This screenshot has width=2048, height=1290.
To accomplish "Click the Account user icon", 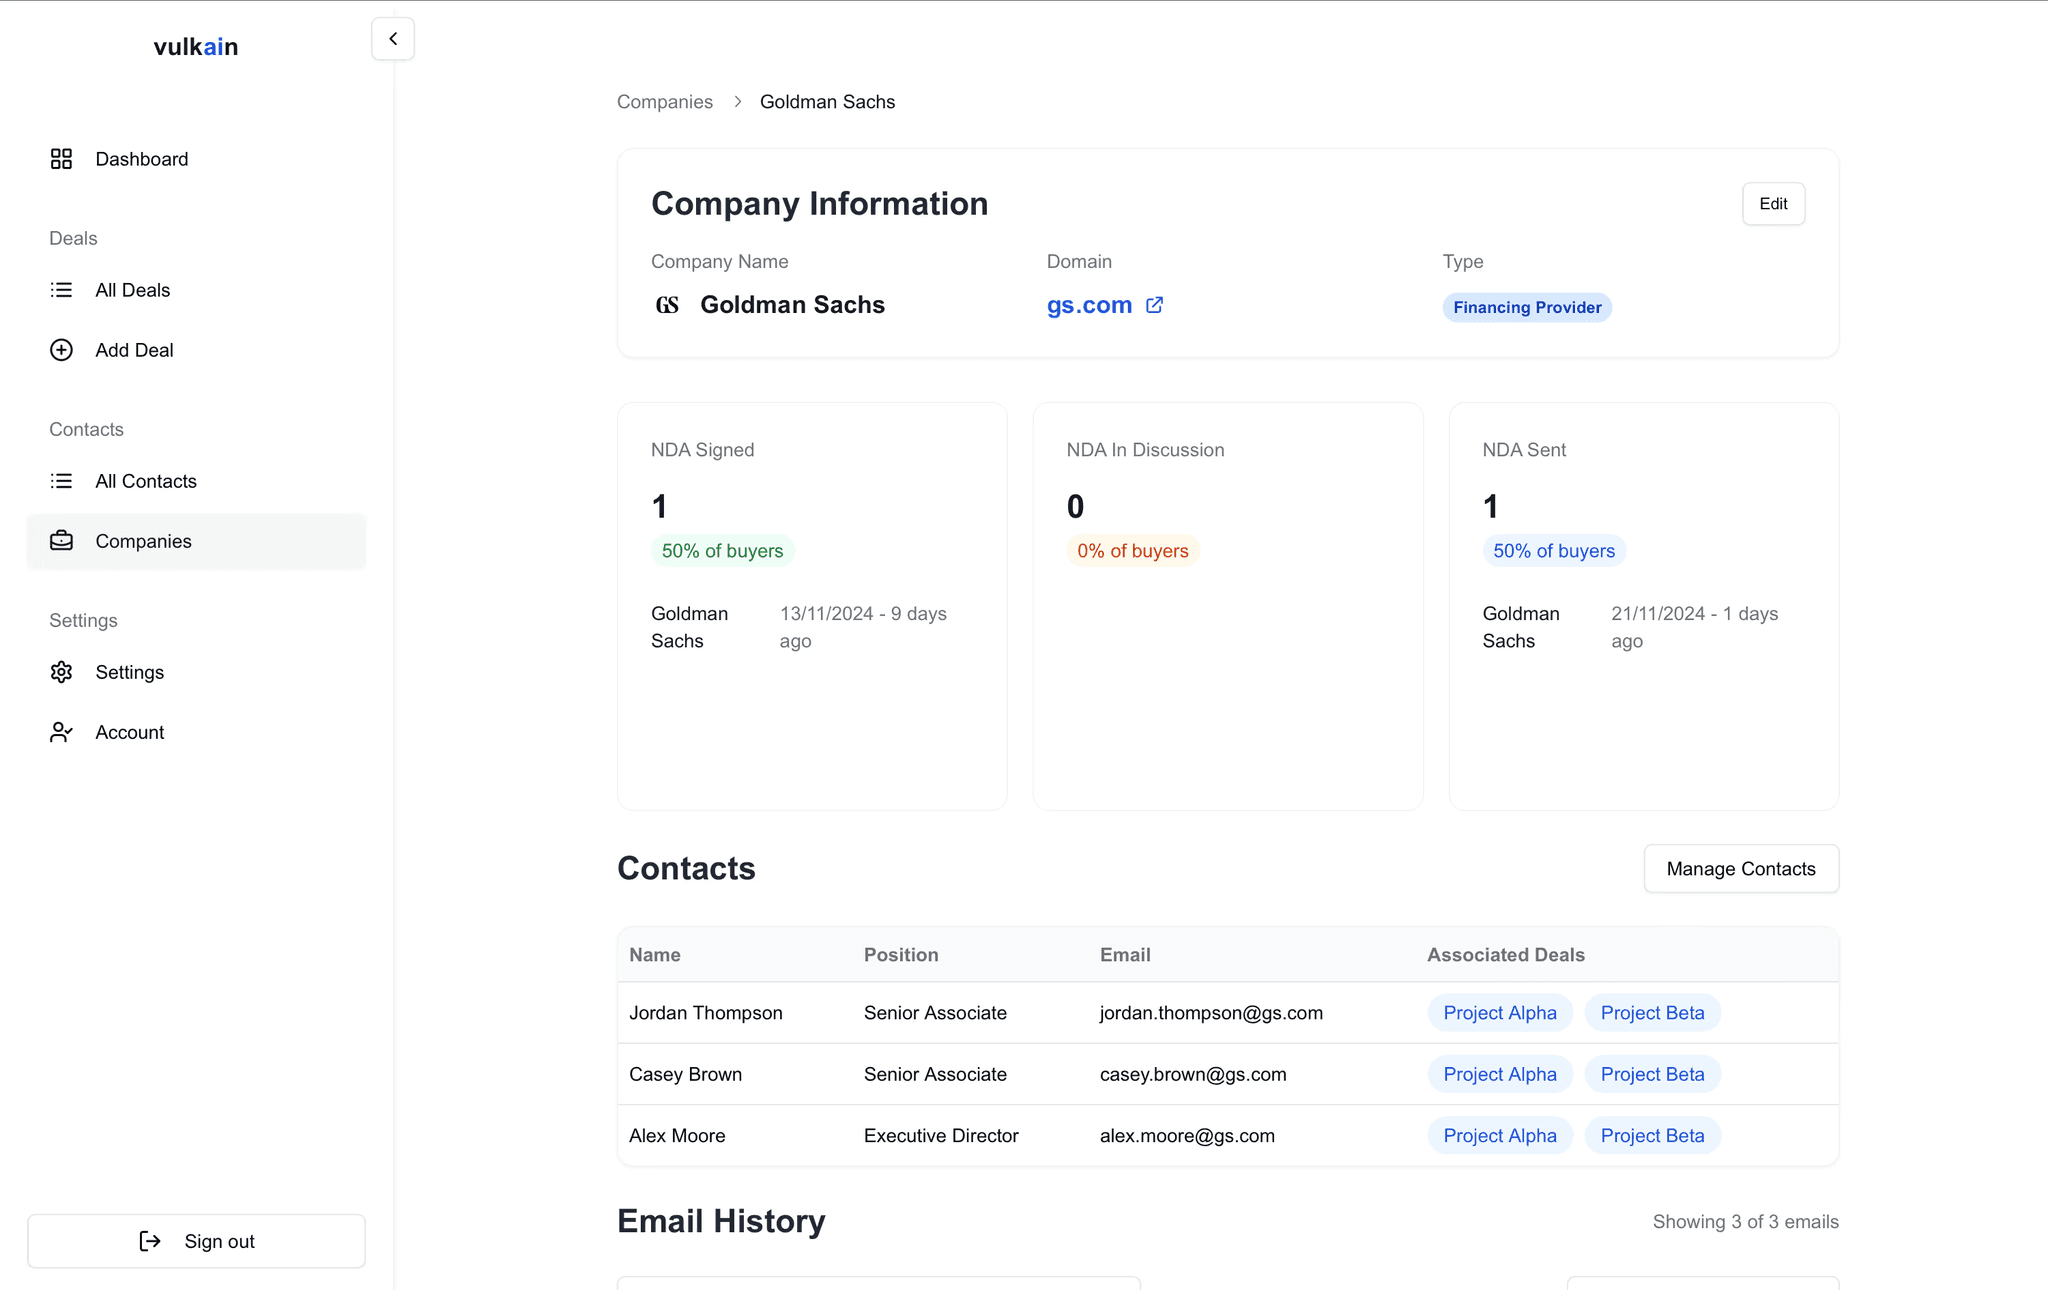I will 61,732.
